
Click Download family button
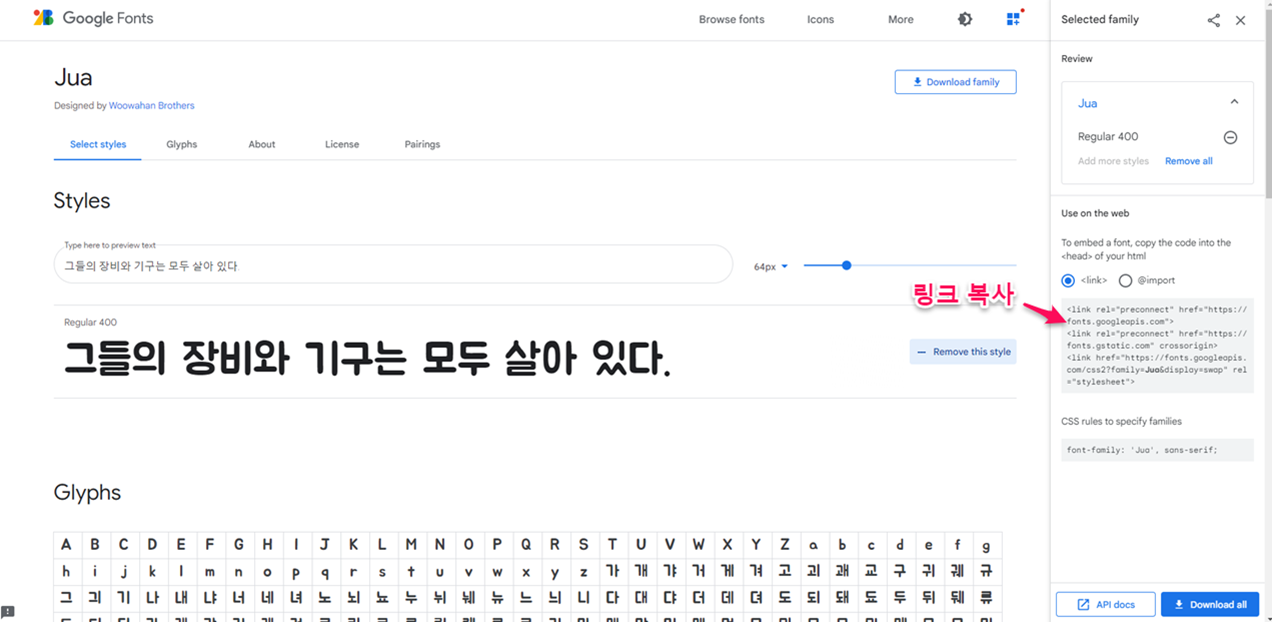pyautogui.click(x=955, y=82)
